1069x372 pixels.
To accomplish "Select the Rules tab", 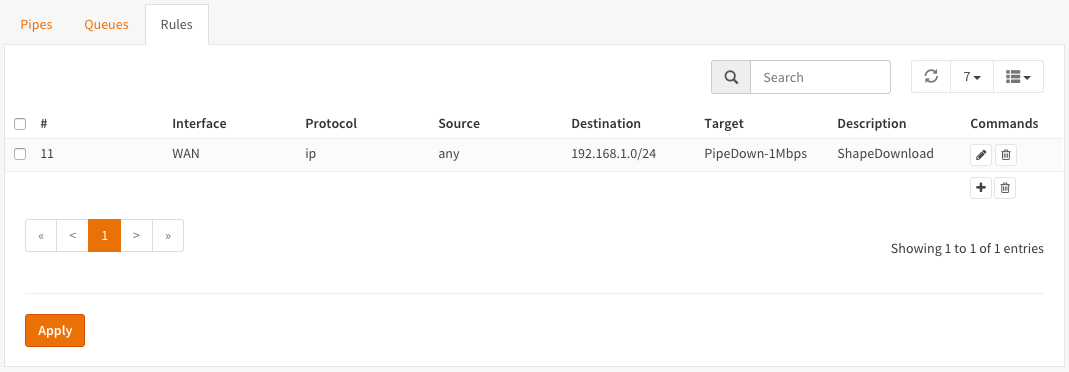I will pyautogui.click(x=177, y=25).
